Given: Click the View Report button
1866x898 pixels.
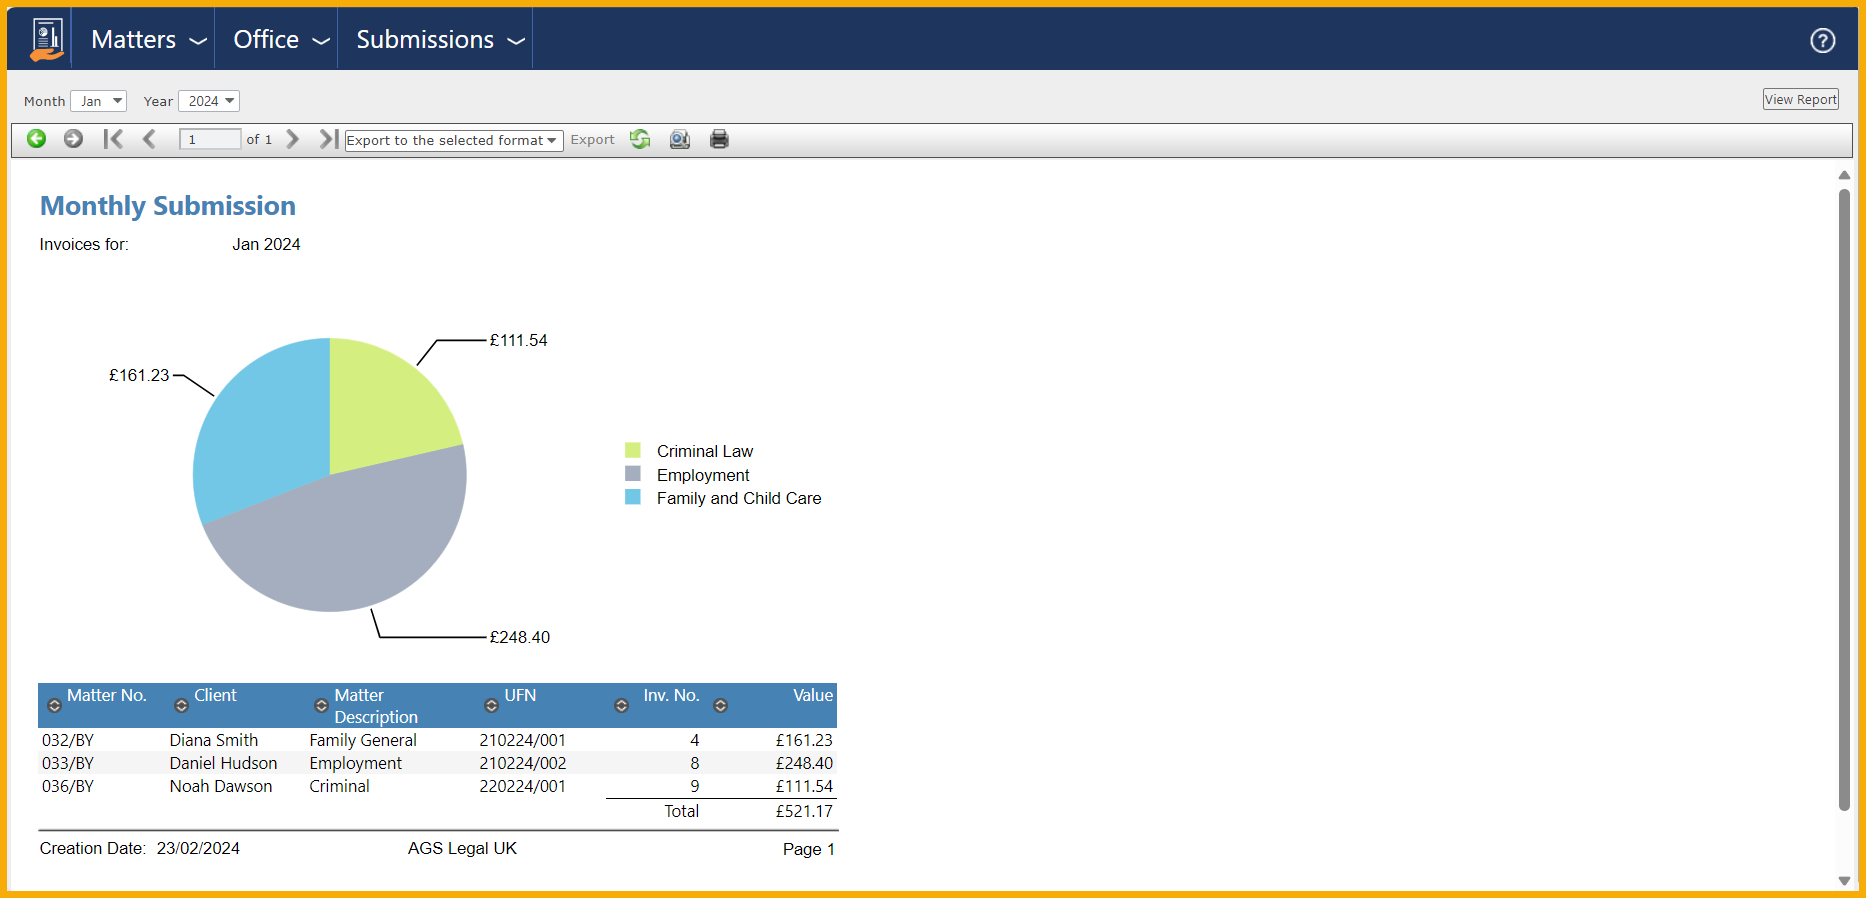Looking at the screenshot, I should coord(1800,99).
